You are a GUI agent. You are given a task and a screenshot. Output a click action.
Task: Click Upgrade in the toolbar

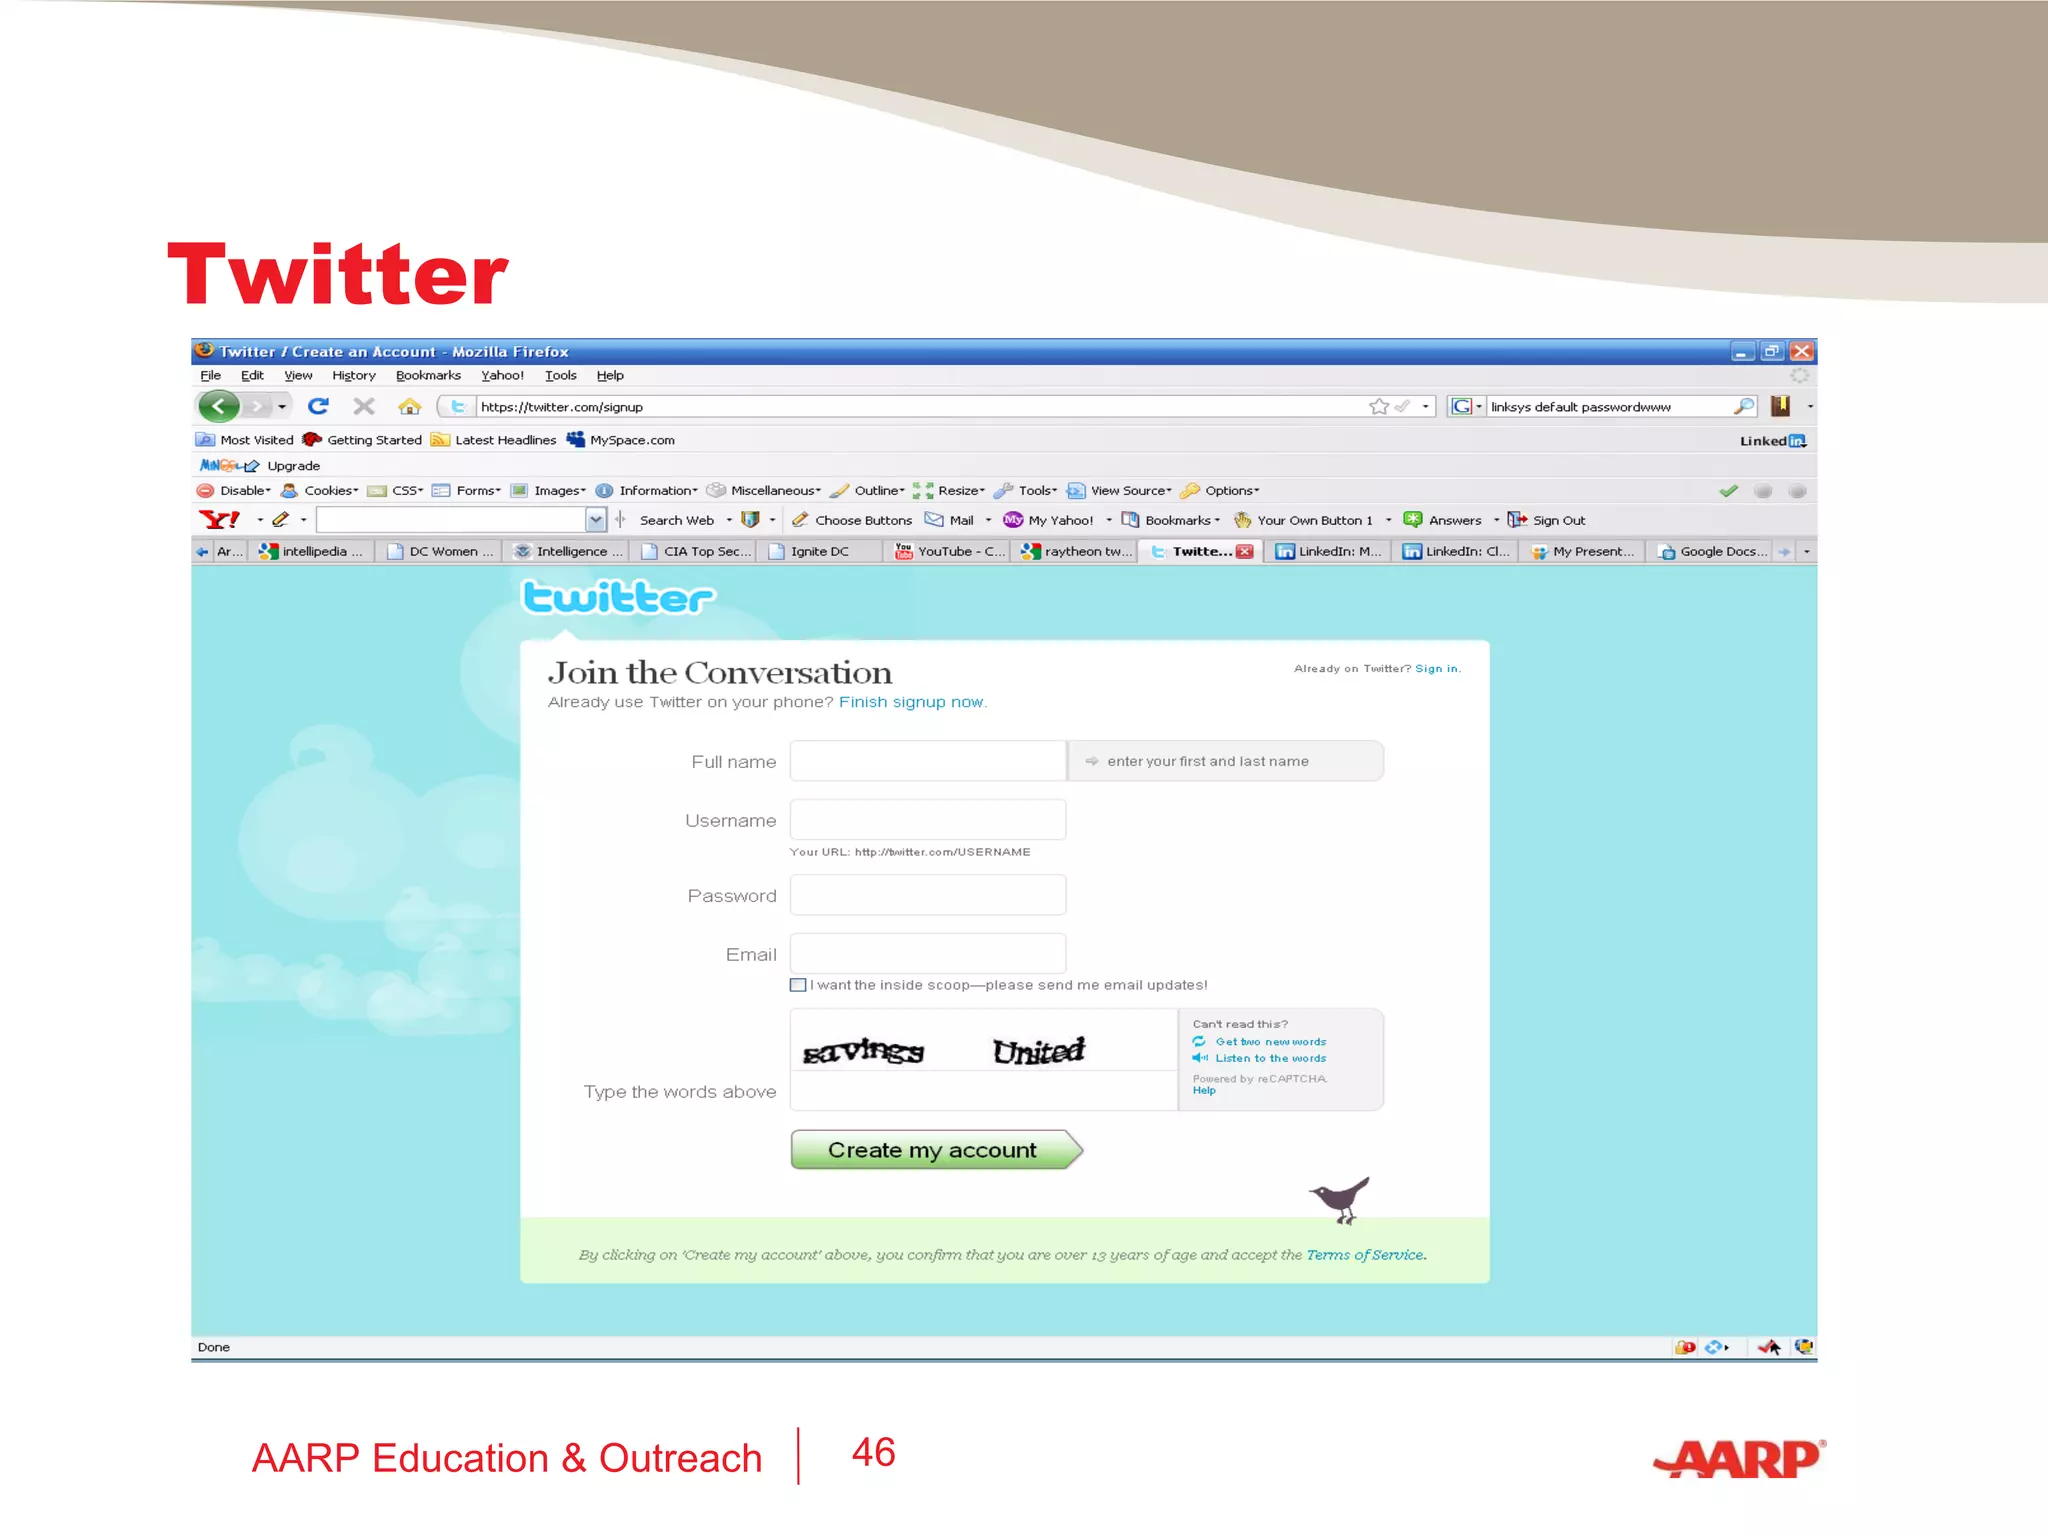coord(293,465)
